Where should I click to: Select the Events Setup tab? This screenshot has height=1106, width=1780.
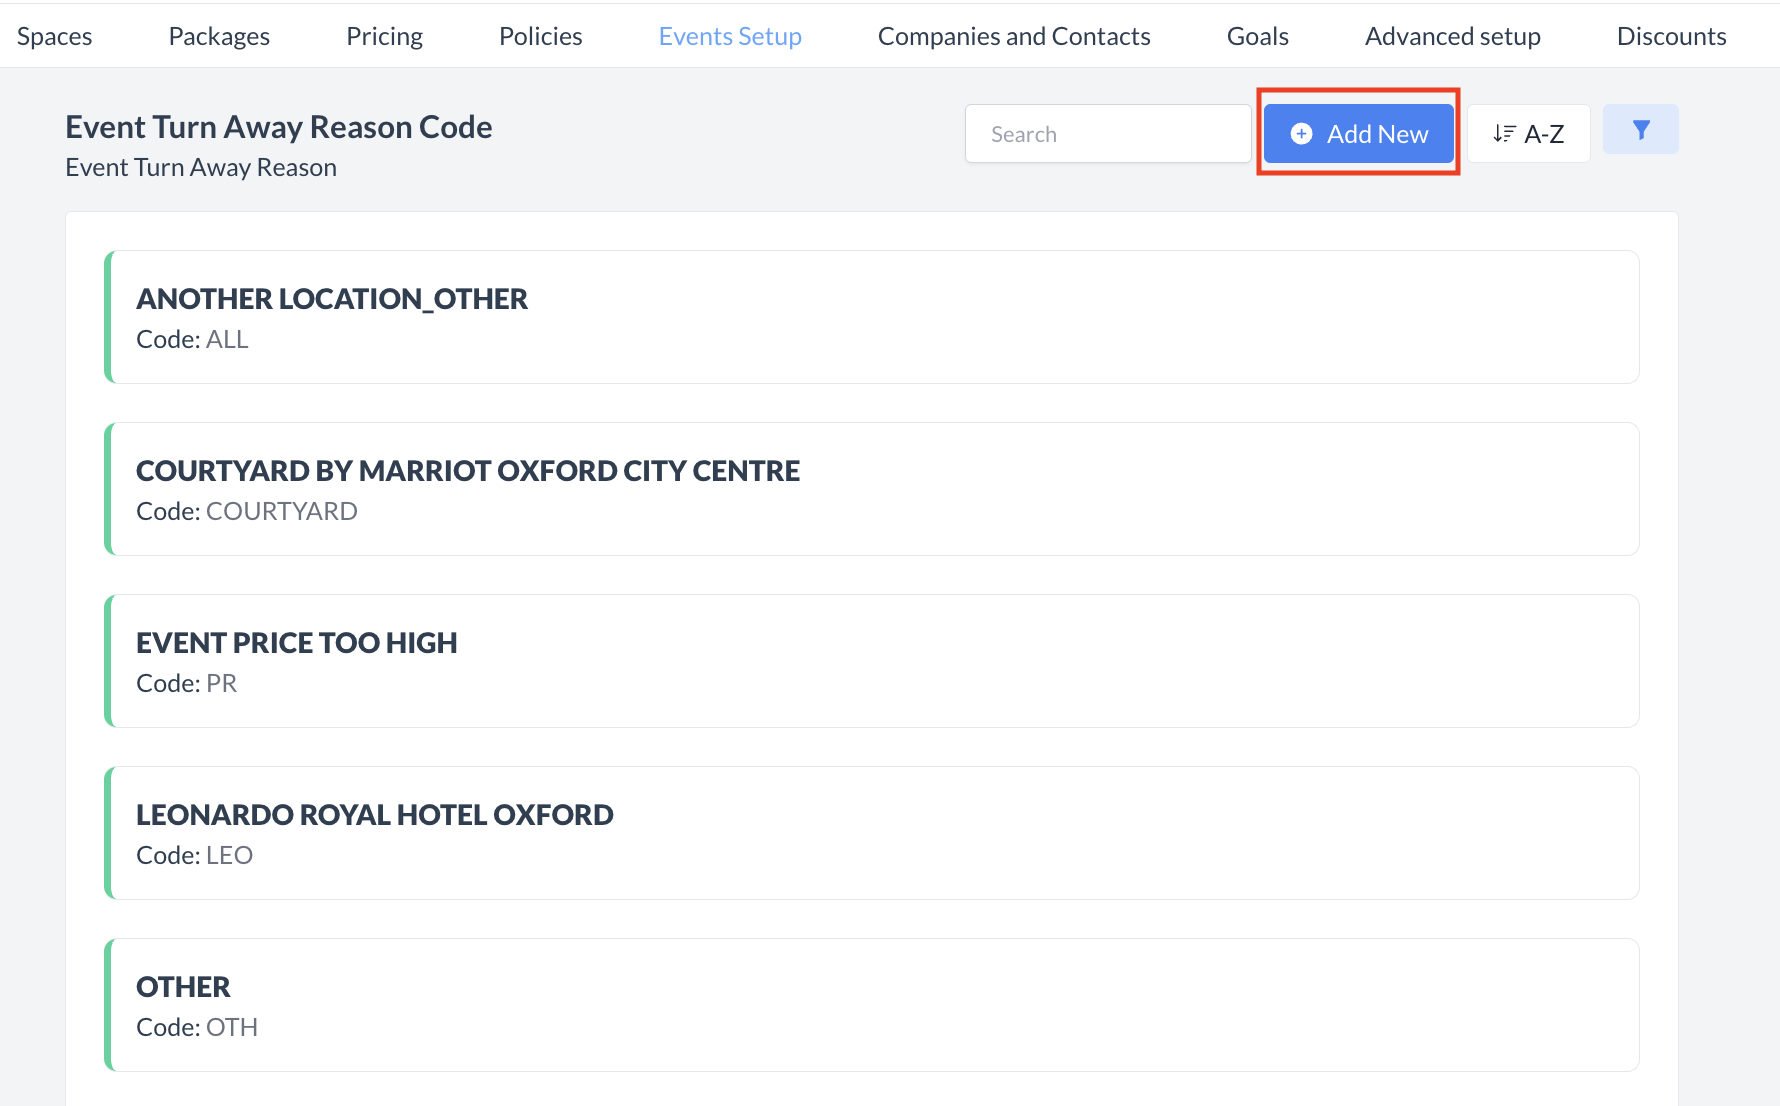(x=730, y=36)
